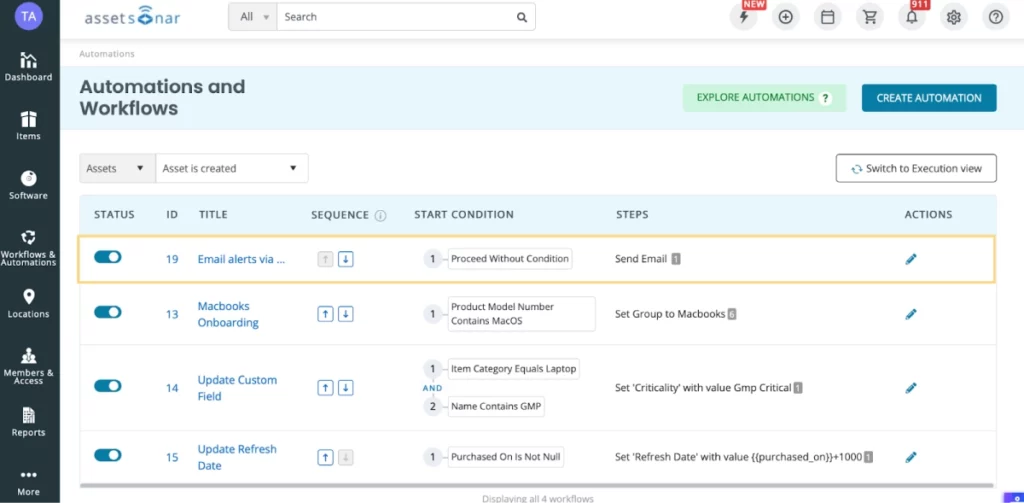Edit Update Refresh Date with pencil icon
This screenshot has height=503, width=1024.
pyautogui.click(x=911, y=457)
